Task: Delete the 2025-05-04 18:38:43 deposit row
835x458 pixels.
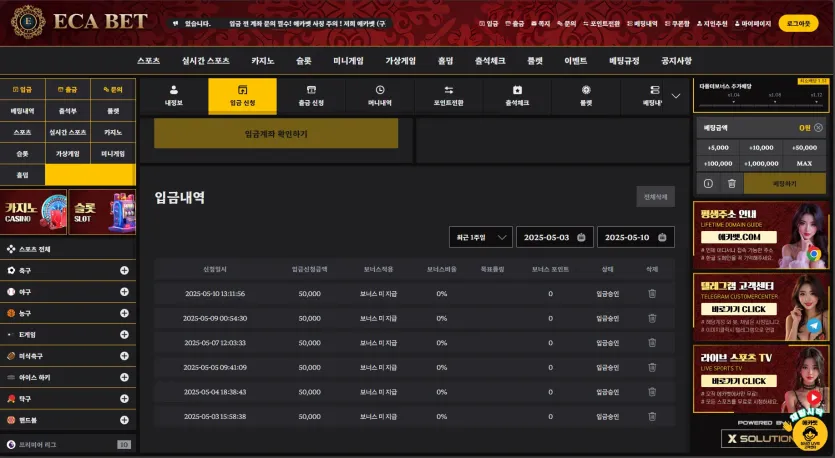Action: pos(652,391)
